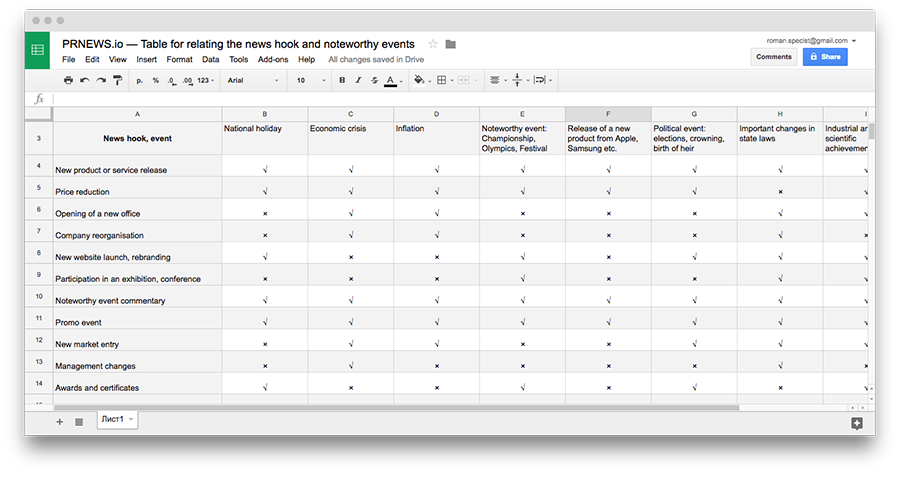Open the Help menu
The width and height of the screenshot is (900, 479).
[307, 60]
